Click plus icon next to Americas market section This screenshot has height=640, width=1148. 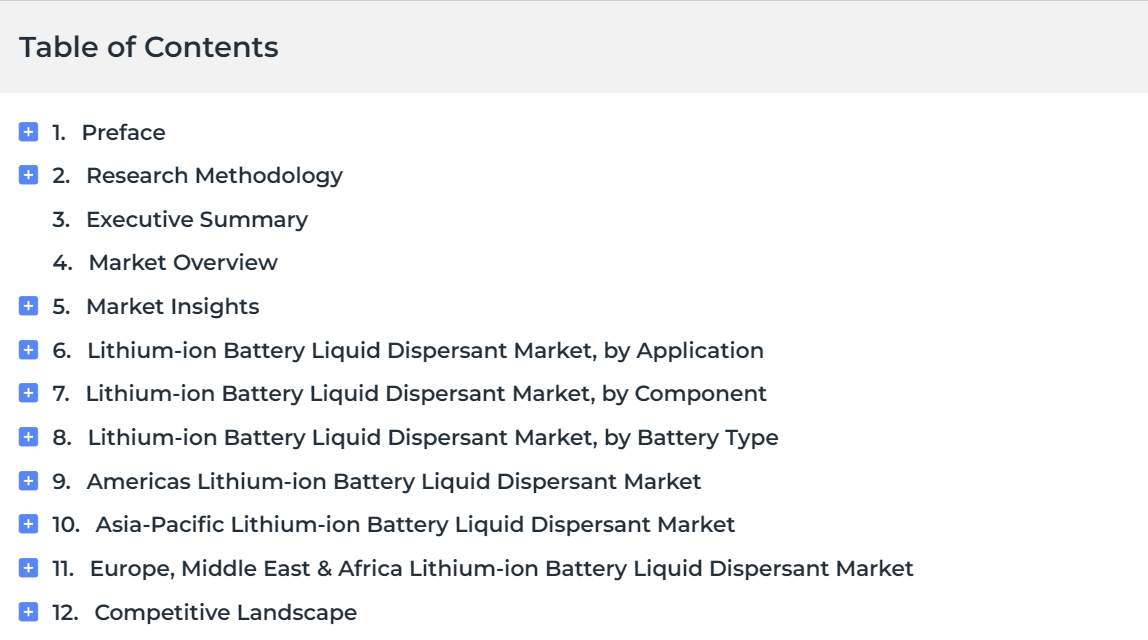click(29, 481)
